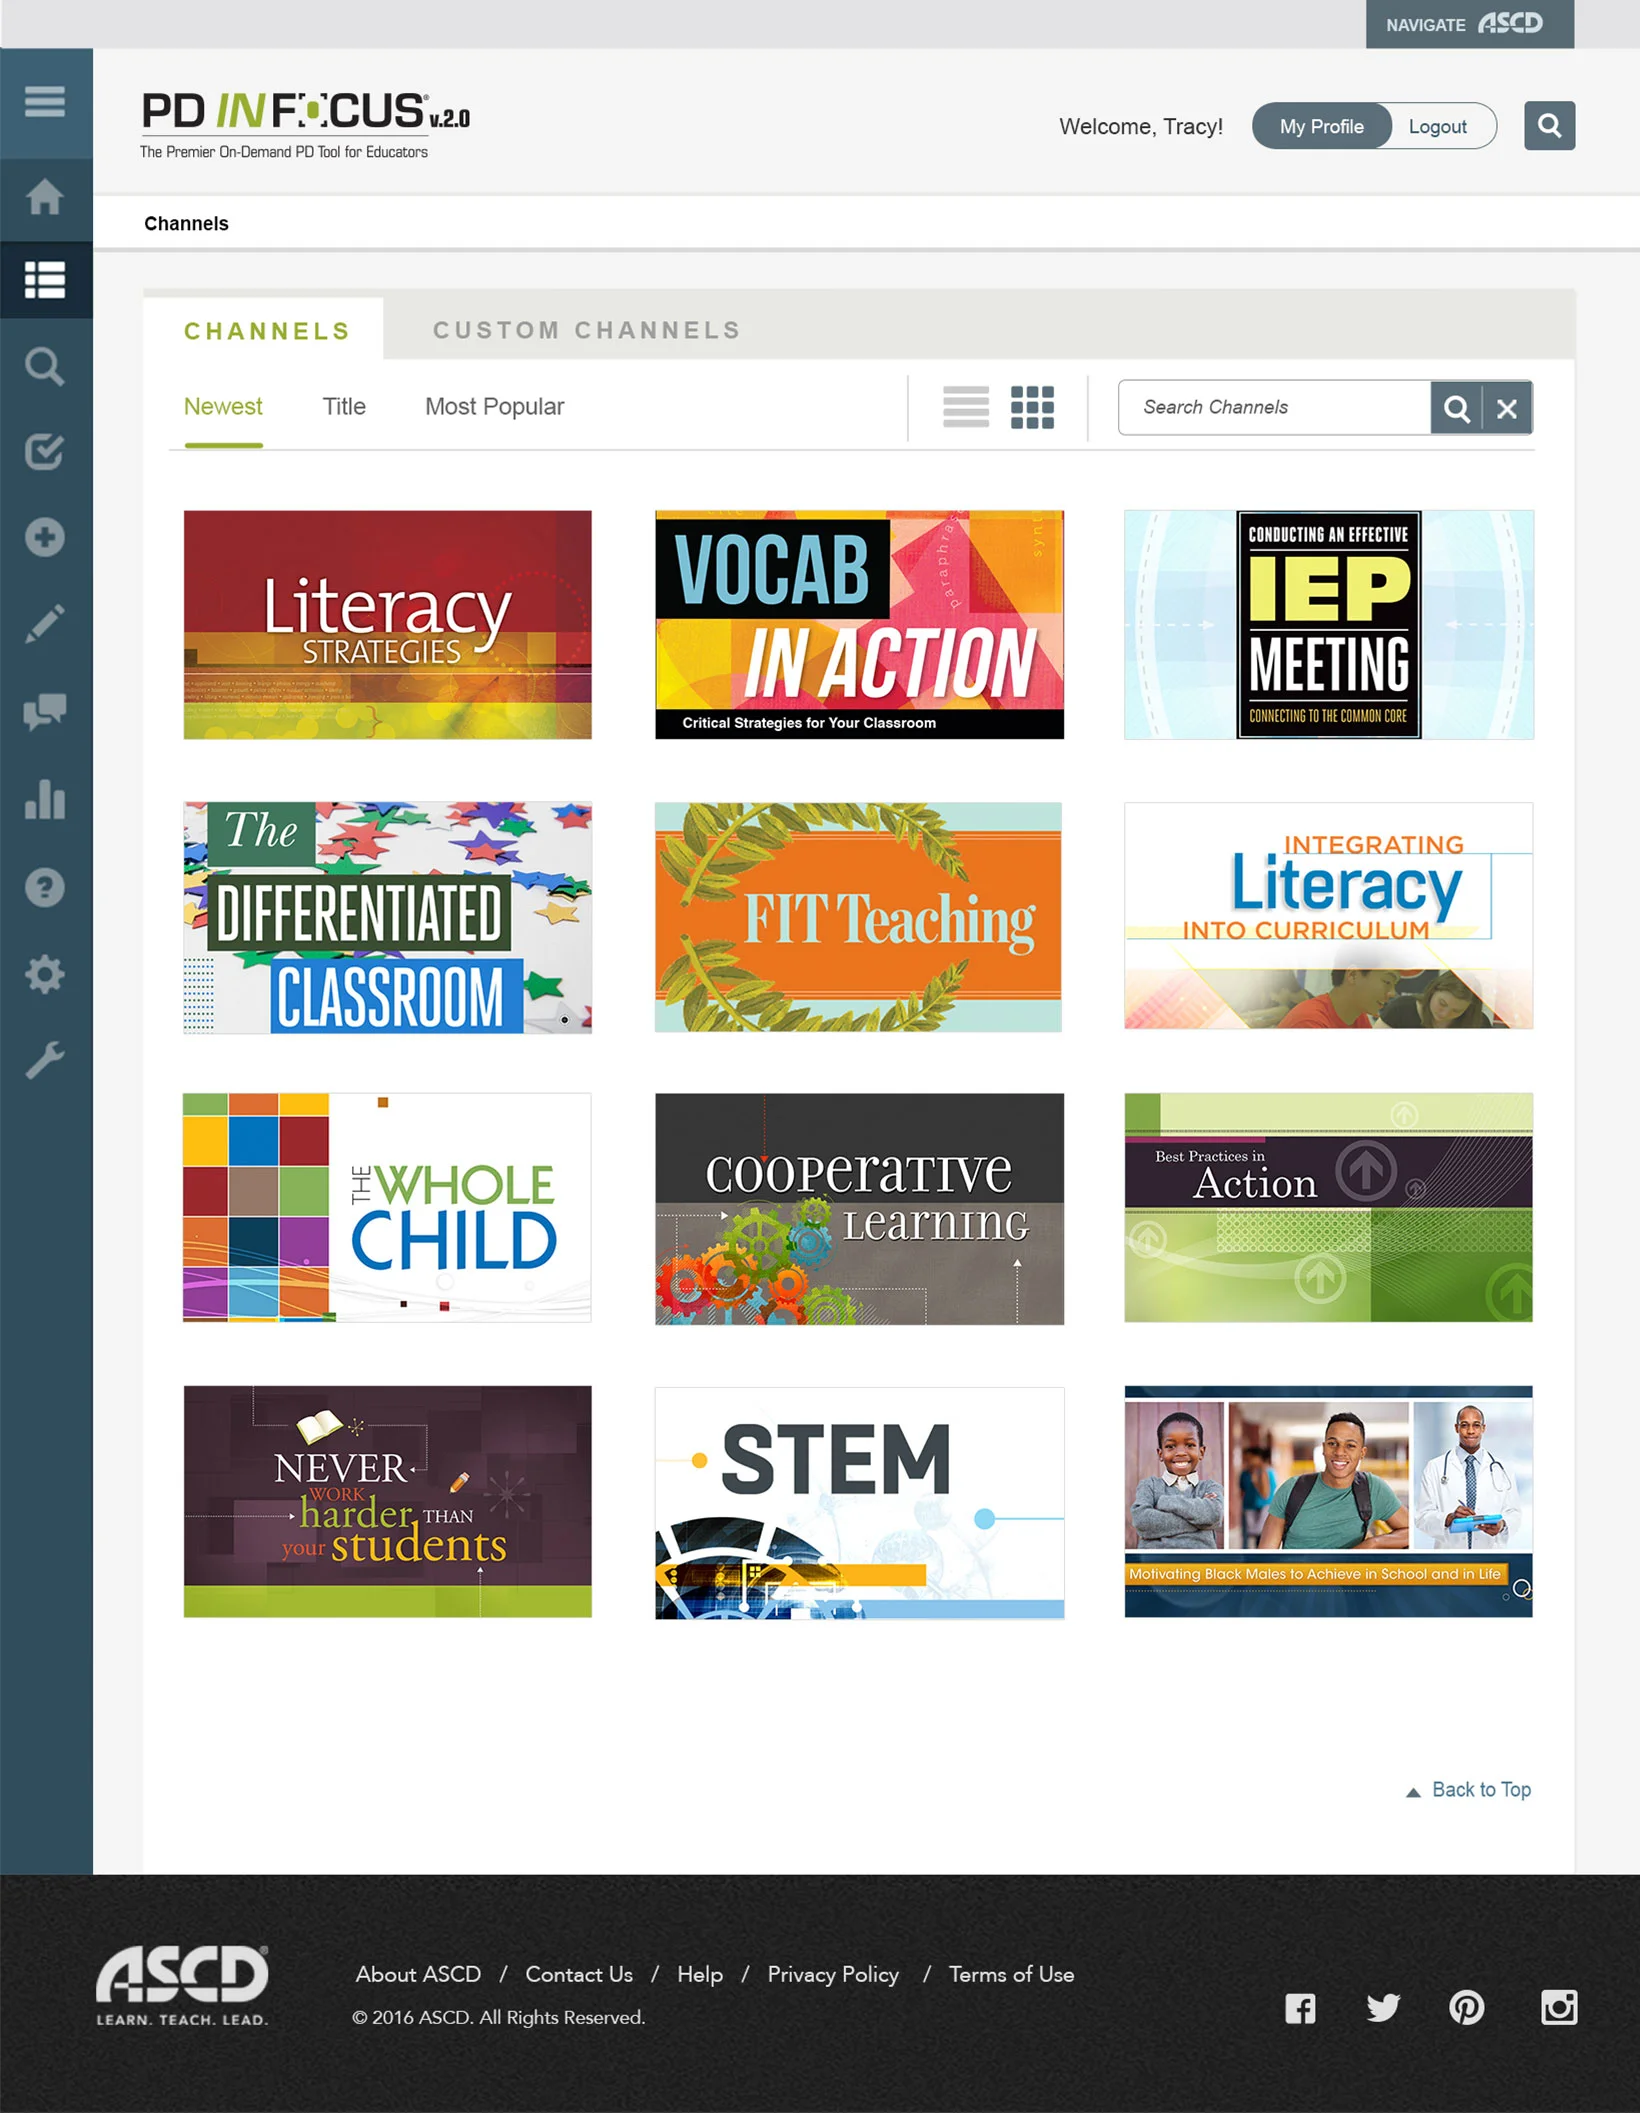The width and height of the screenshot is (1640, 2113).
Task: Switch to list view layout icon
Action: click(x=966, y=407)
